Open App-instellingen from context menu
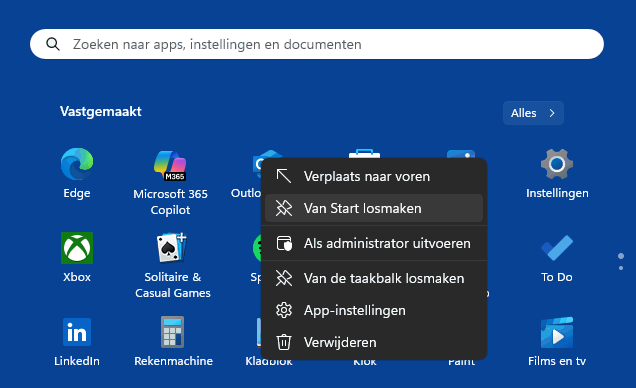The image size is (636, 388). click(374, 310)
